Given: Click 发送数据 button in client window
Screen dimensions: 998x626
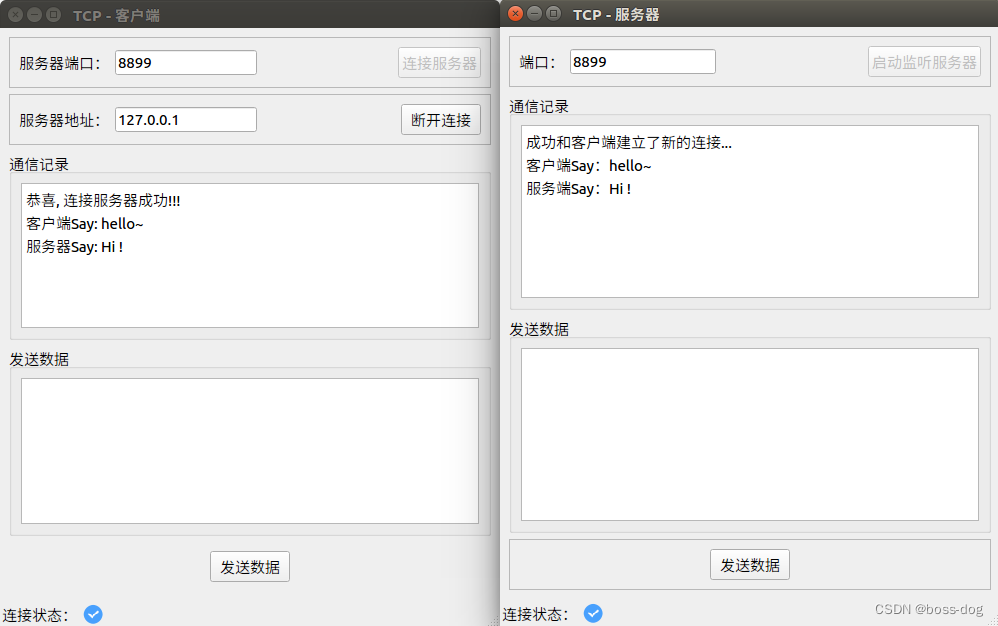Looking at the screenshot, I should coord(250,567).
